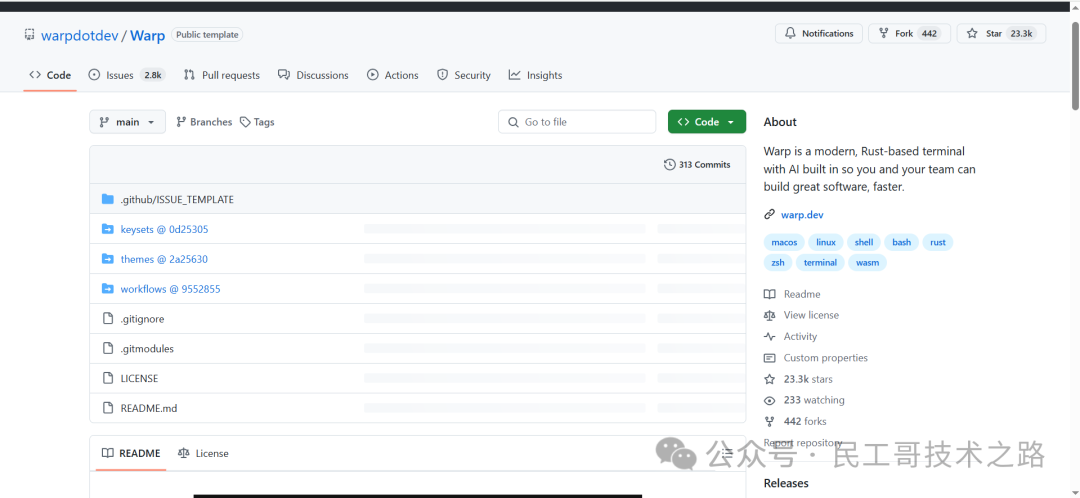Click the submodule icon beside themes
The height and width of the screenshot is (498, 1080).
(107, 259)
